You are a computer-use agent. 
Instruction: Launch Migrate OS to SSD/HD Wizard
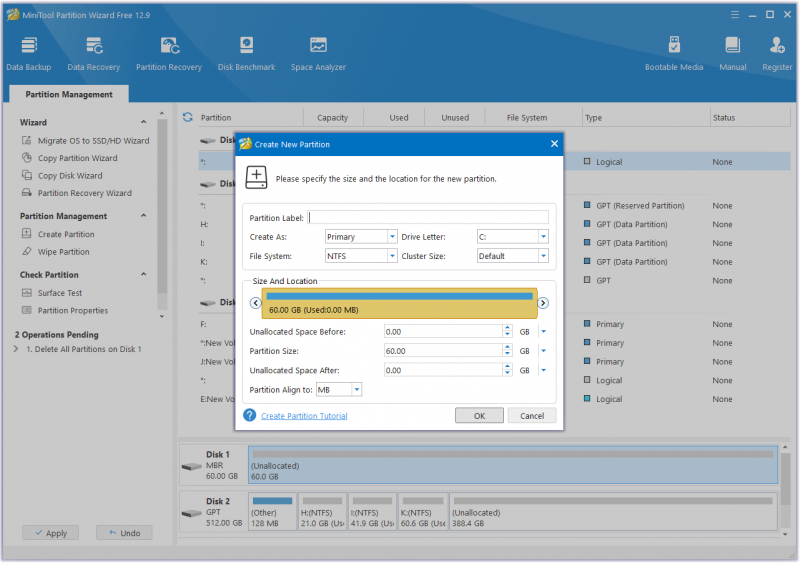pos(85,140)
